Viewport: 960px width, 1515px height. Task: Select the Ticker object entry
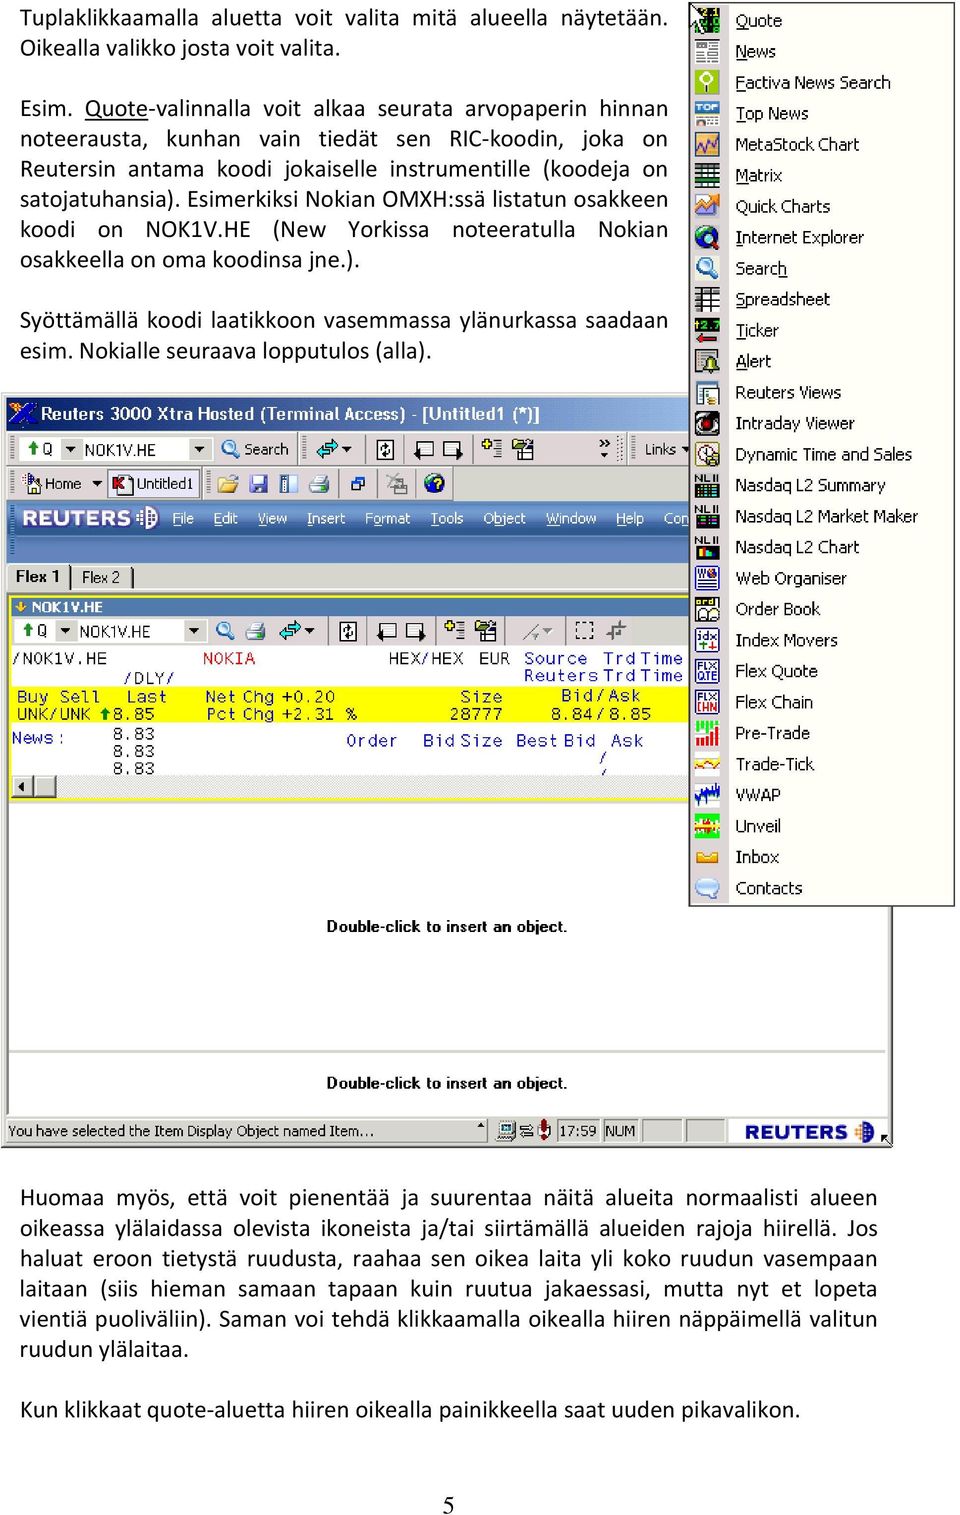(x=756, y=331)
